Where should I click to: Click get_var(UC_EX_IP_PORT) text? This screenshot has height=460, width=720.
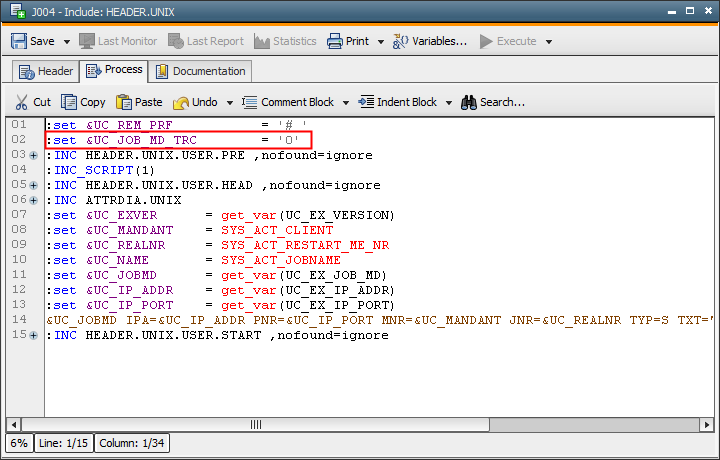coord(308,305)
